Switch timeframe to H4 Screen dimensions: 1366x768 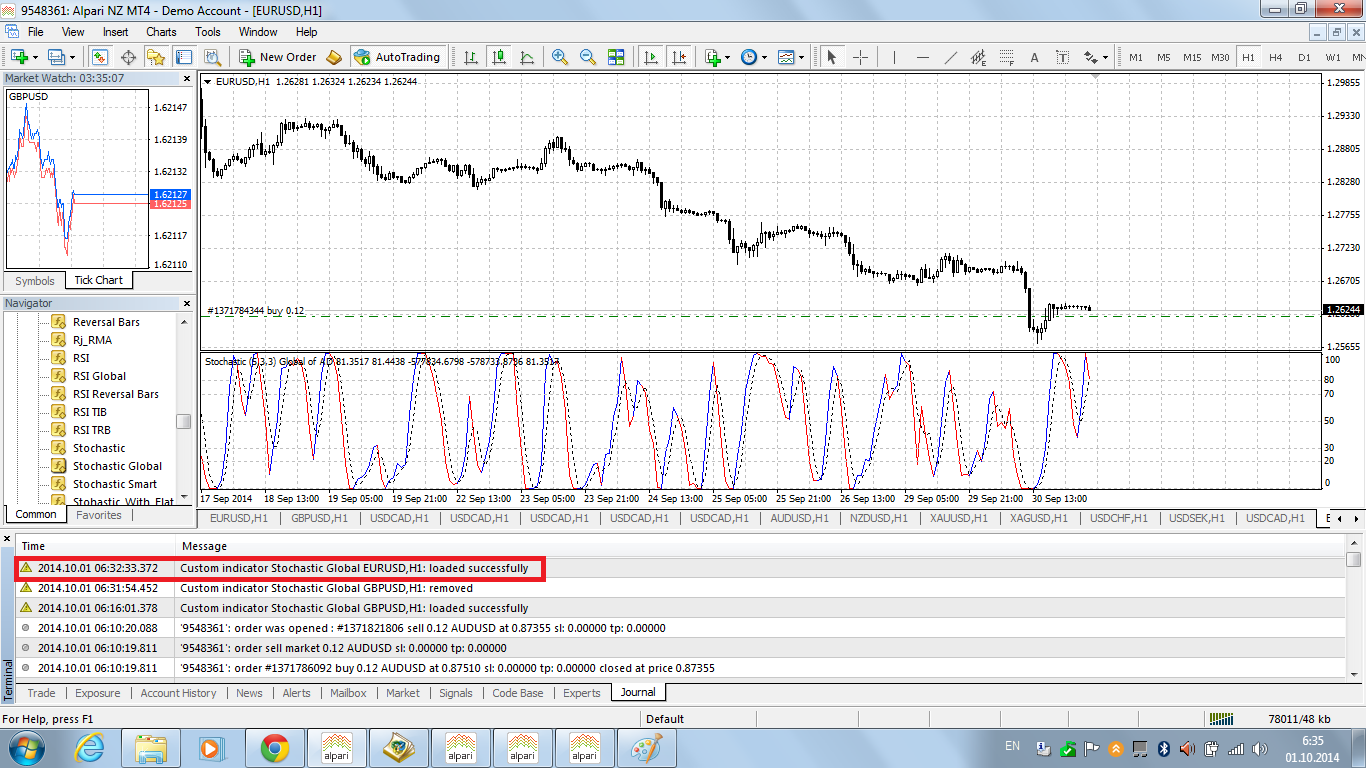(x=1275, y=57)
